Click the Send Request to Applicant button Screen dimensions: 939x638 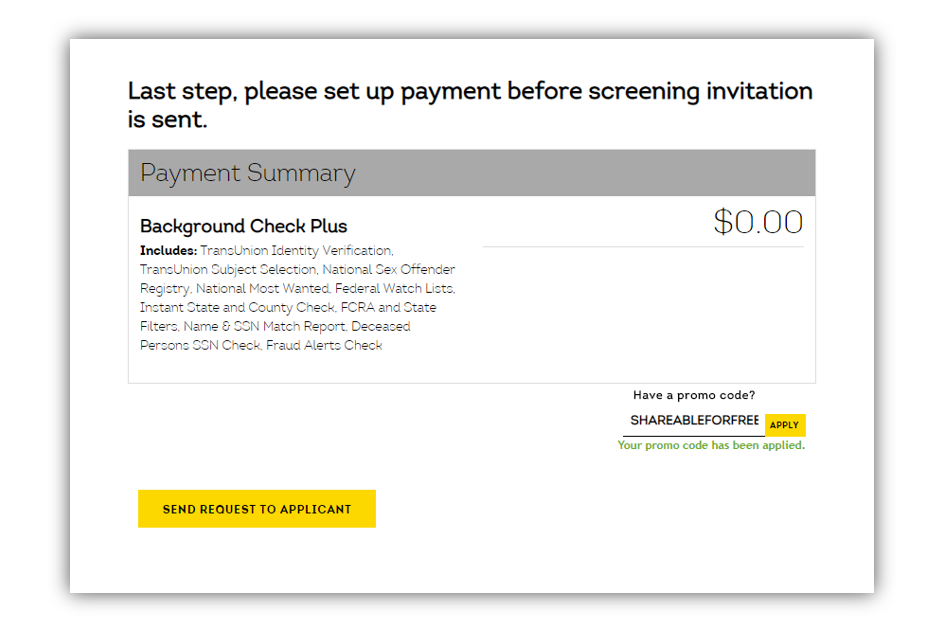point(257,509)
